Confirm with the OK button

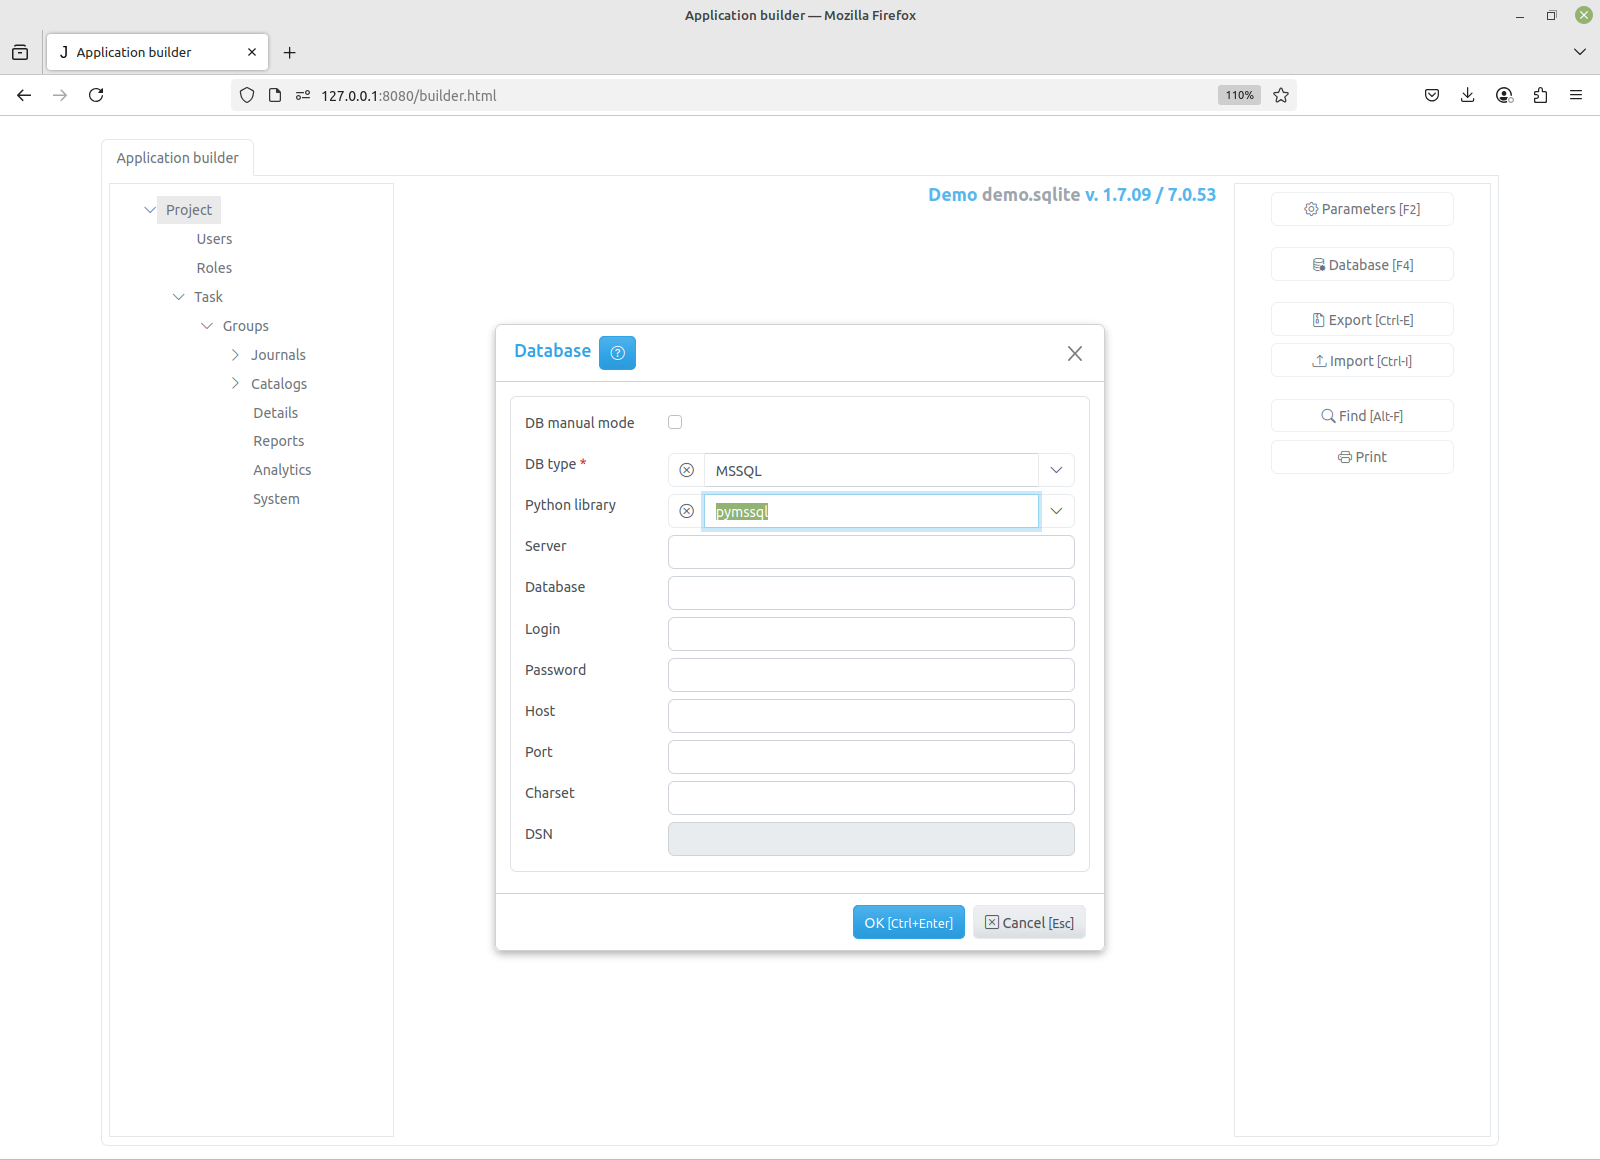(908, 922)
